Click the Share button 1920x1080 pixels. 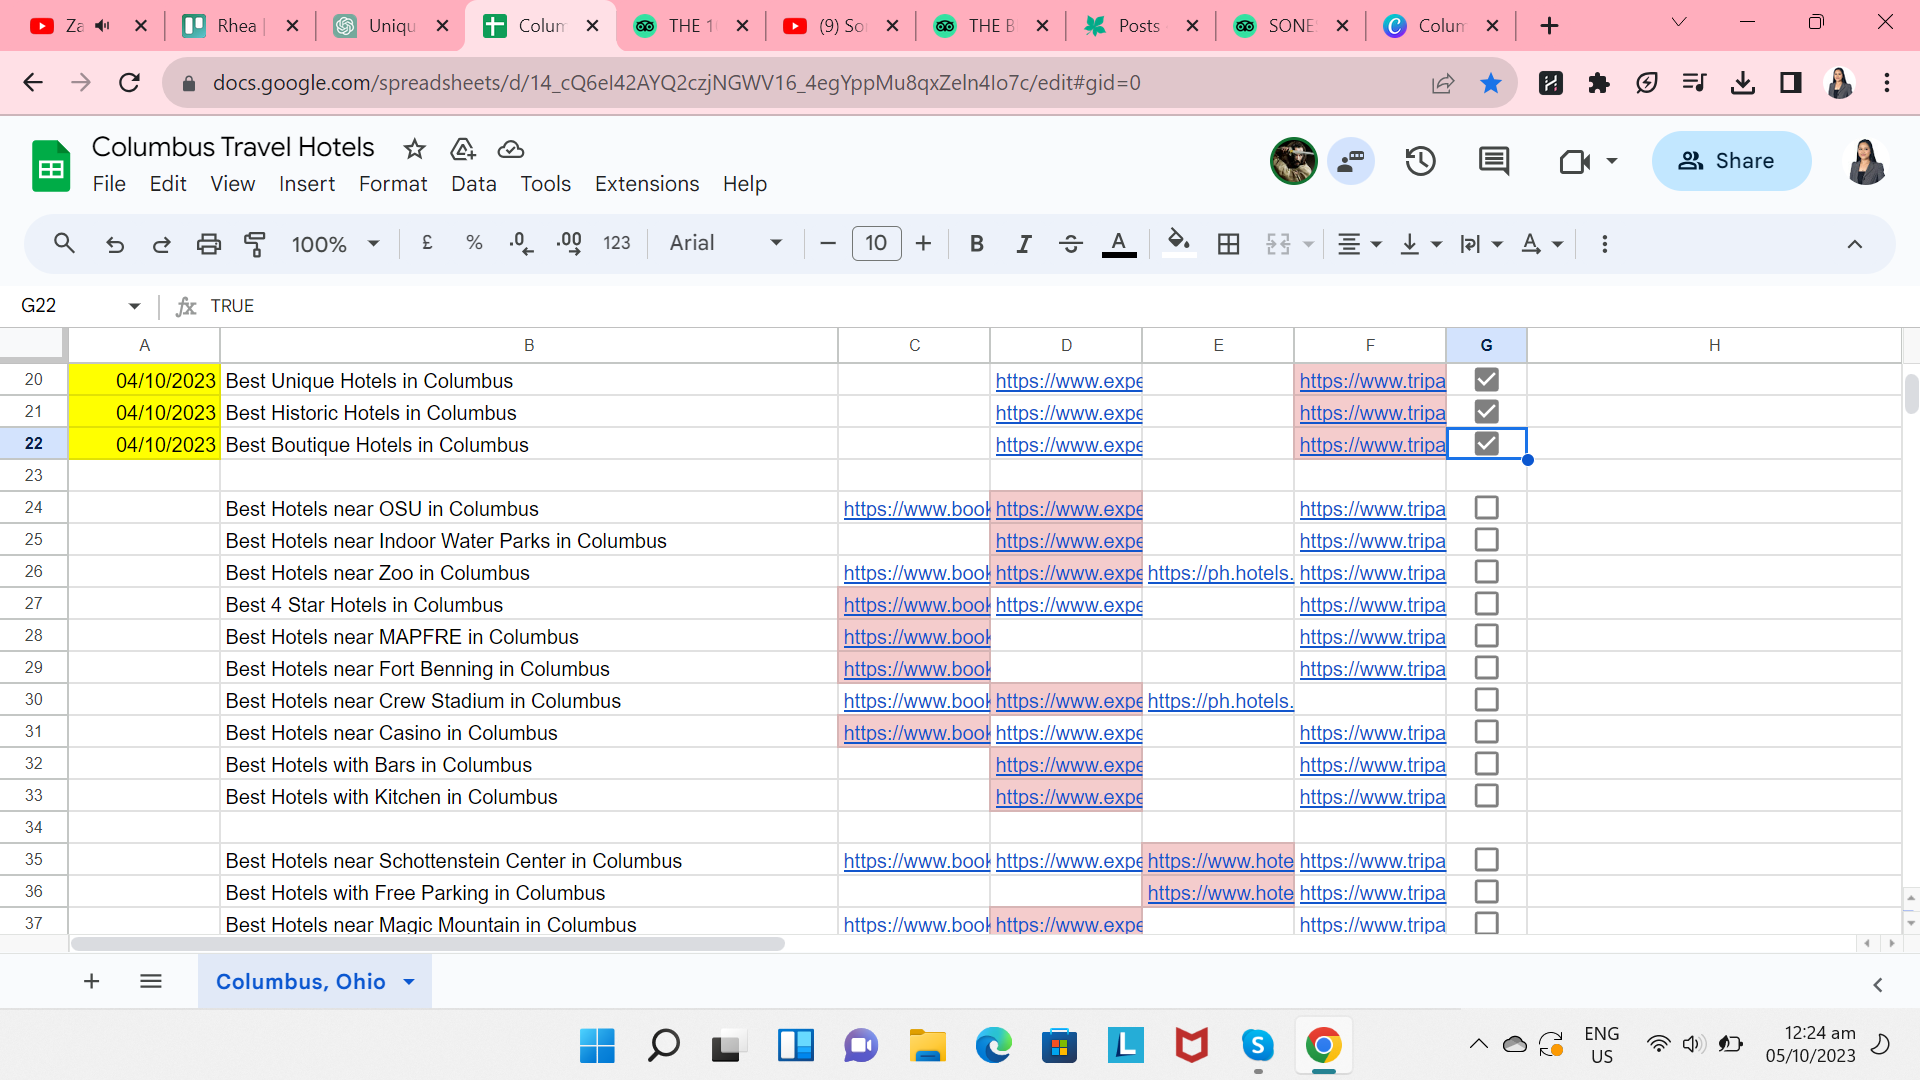coord(1730,161)
